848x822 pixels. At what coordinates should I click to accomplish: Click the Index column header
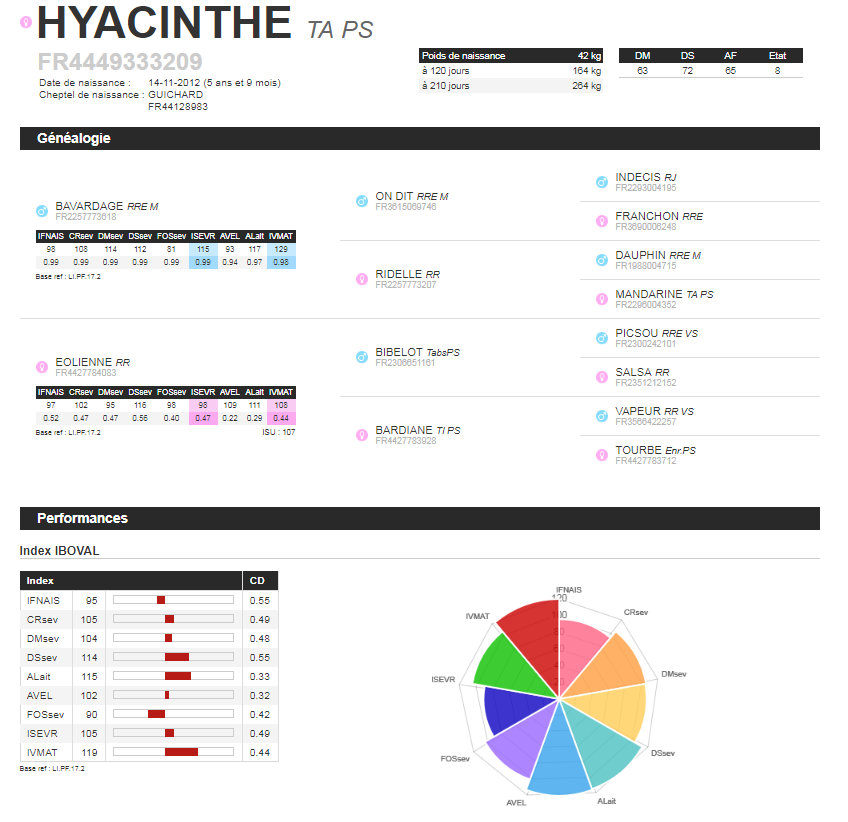pos(131,580)
